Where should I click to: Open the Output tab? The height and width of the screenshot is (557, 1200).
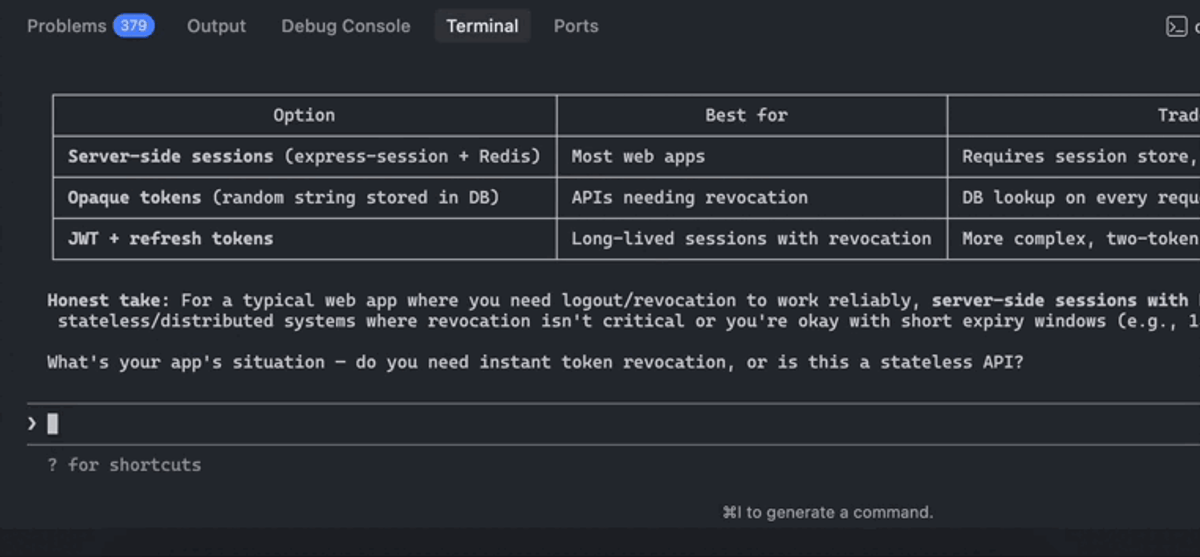pos(216,26)
